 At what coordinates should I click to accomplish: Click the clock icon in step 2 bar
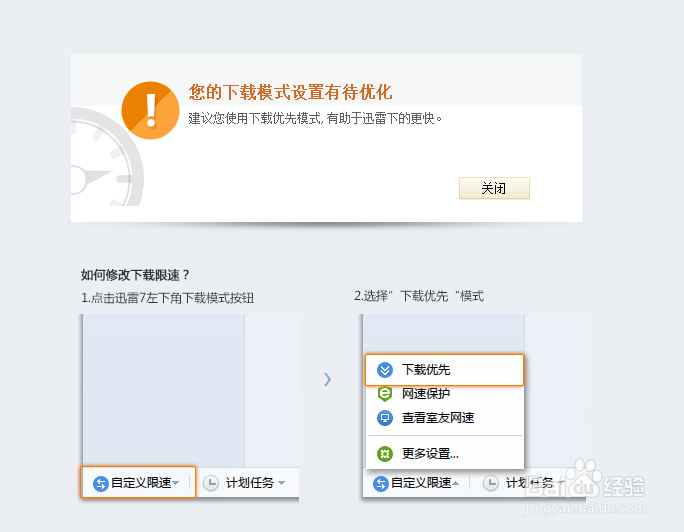(491, 483)
